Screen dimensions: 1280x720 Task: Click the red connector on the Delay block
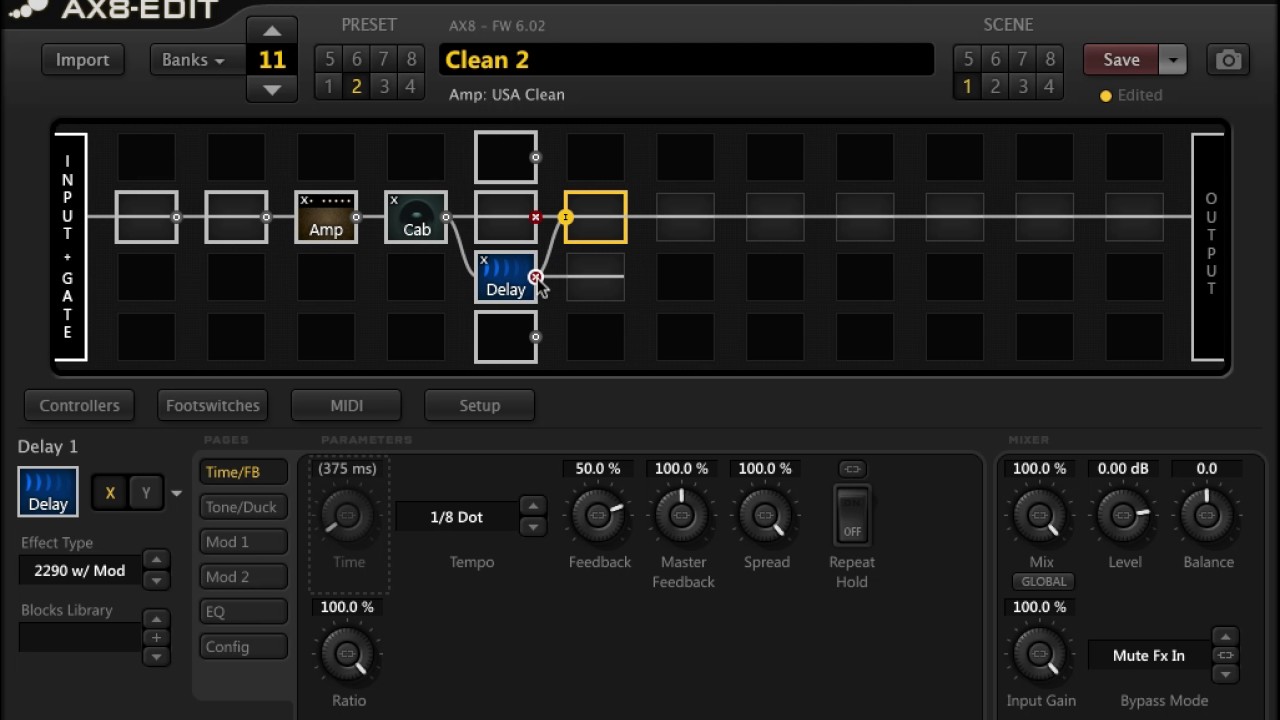coord(536,277)
